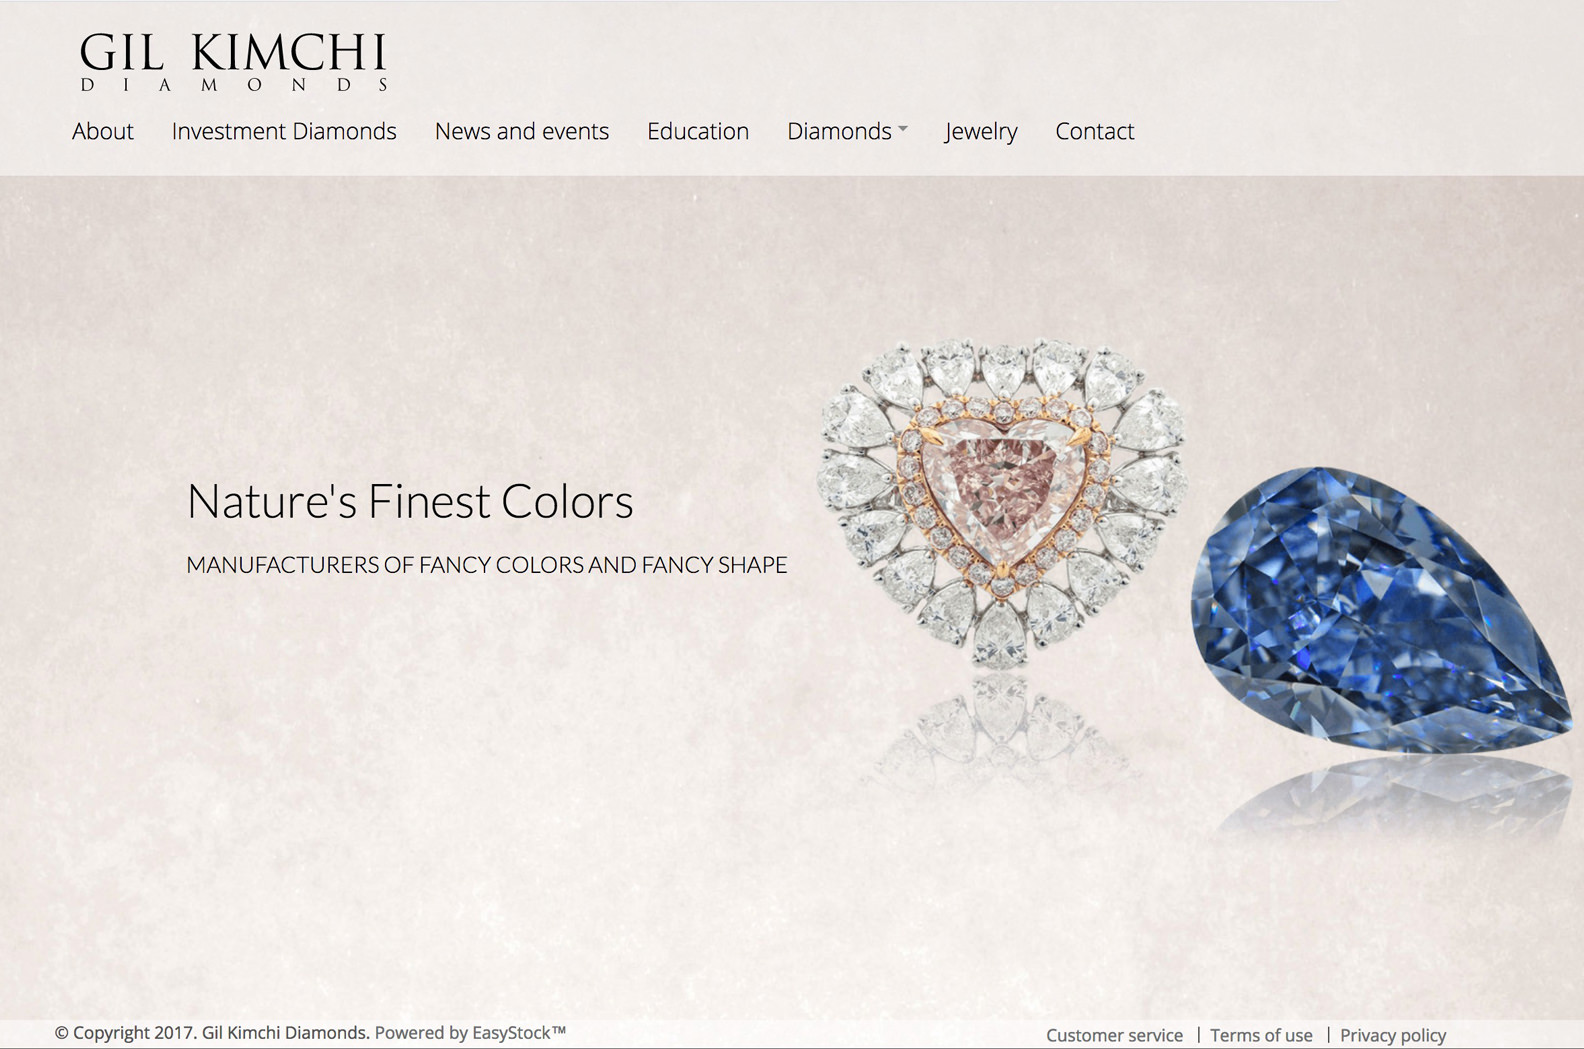The image size is (1584, 1049).
Task: Go to Investment Diamonds
Action: [x=284, y=131]
